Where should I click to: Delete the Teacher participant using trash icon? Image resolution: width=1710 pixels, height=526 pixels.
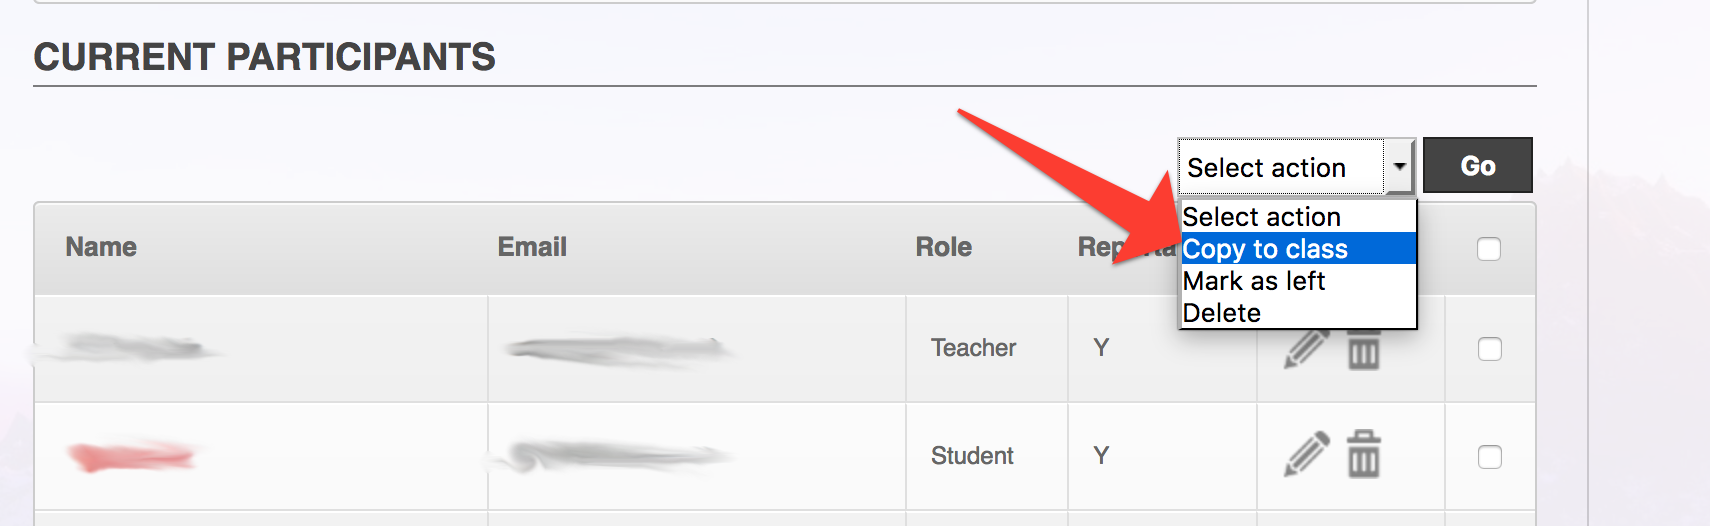1363,350
